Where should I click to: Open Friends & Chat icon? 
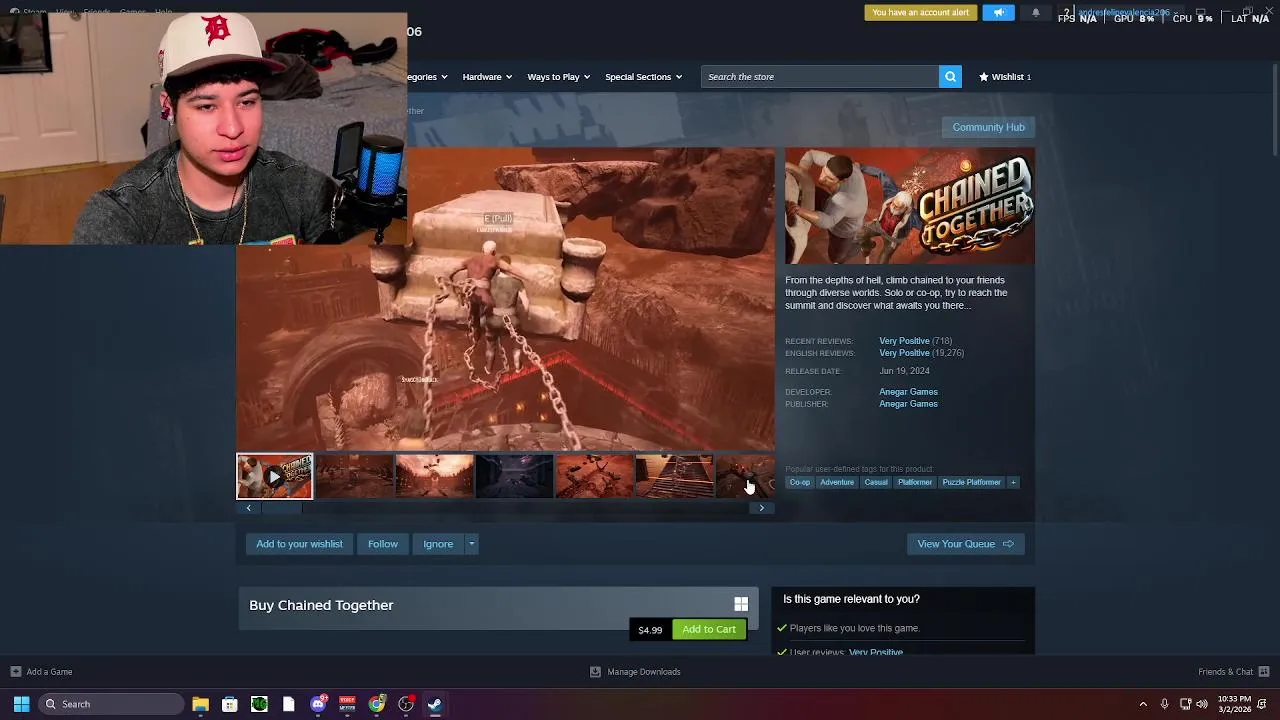1264,672
